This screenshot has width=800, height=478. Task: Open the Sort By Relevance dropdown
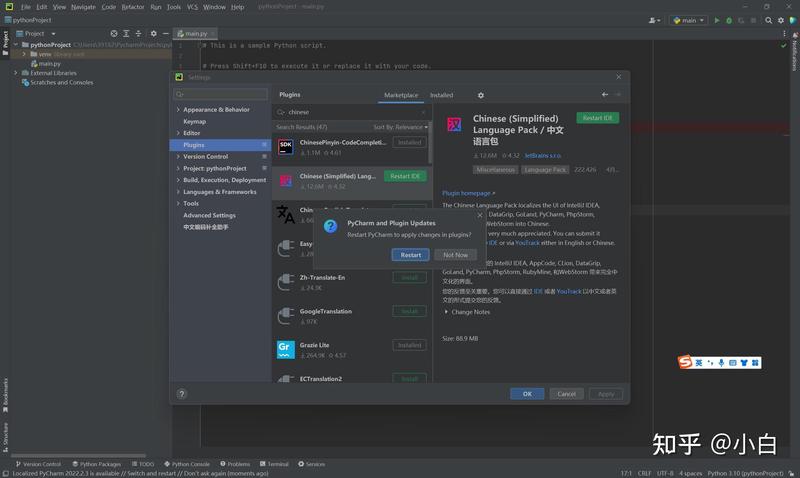coord(401,127)
